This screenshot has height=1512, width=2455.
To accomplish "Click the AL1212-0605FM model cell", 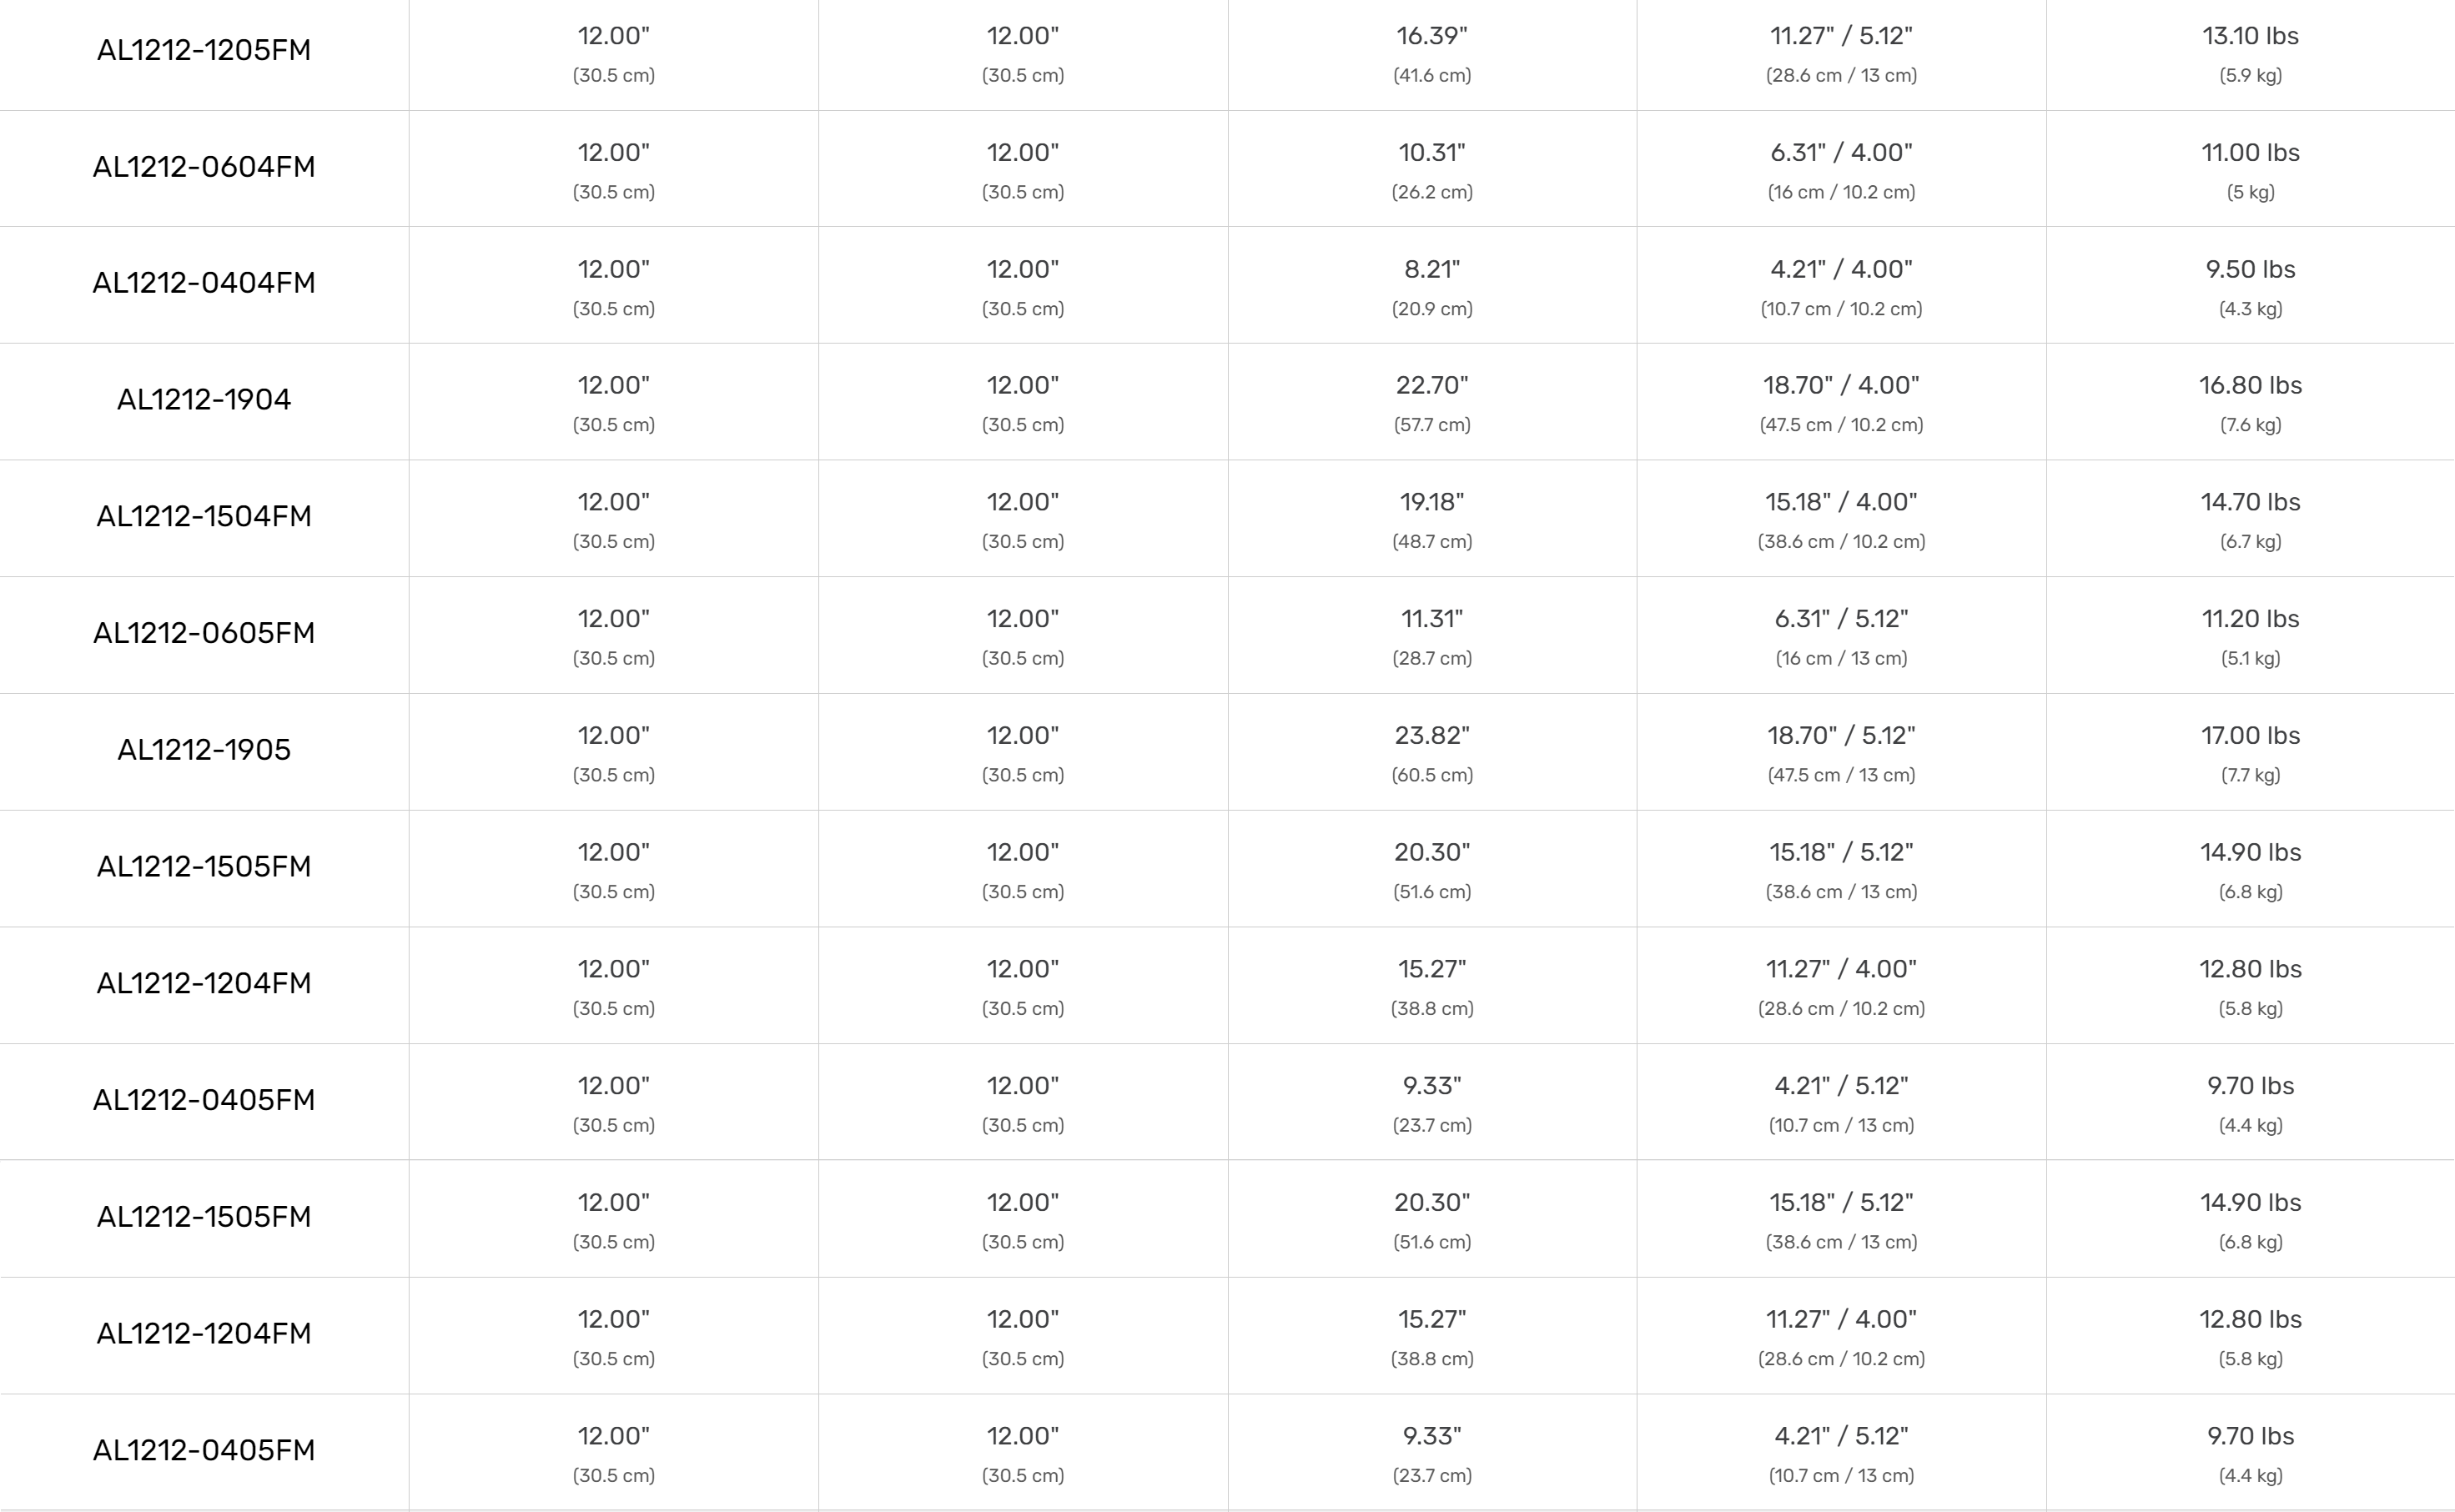I will [204, 633].
